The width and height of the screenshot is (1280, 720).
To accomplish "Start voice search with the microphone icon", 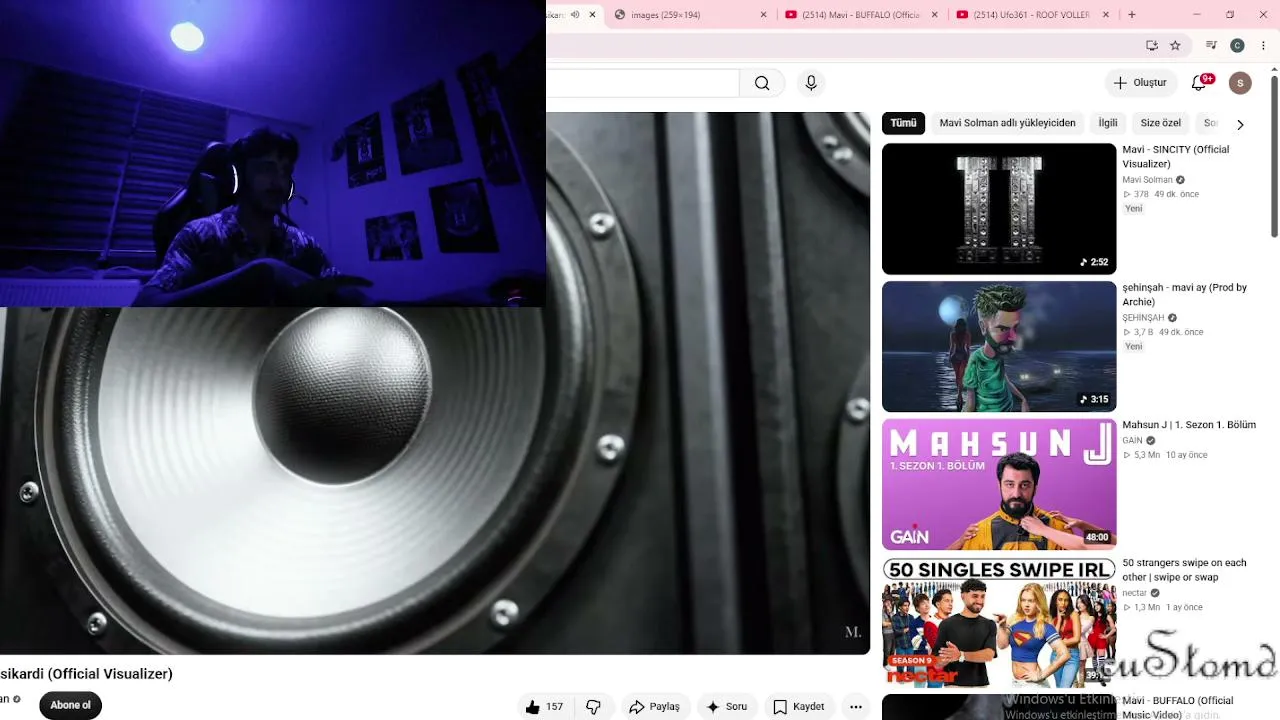I will 811,83.
